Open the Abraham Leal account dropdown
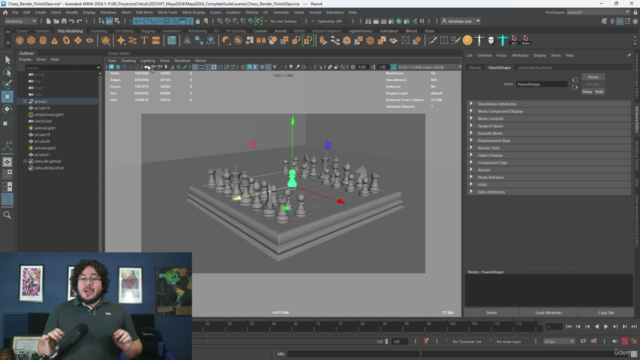 click(x=461, y=21)
